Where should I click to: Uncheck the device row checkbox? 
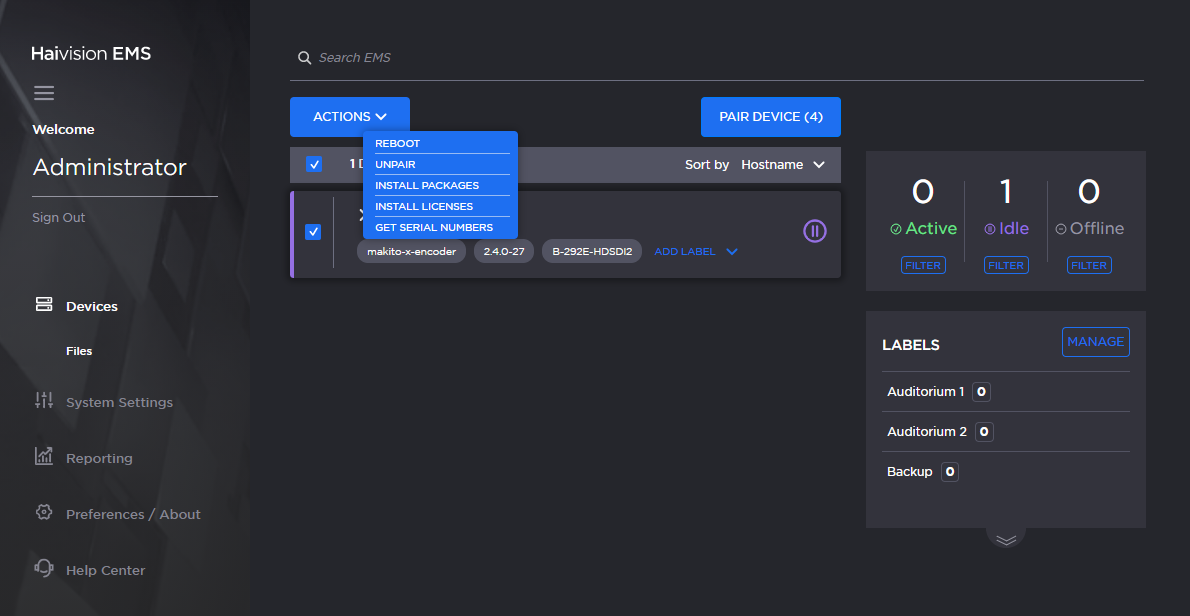[313, 231]
